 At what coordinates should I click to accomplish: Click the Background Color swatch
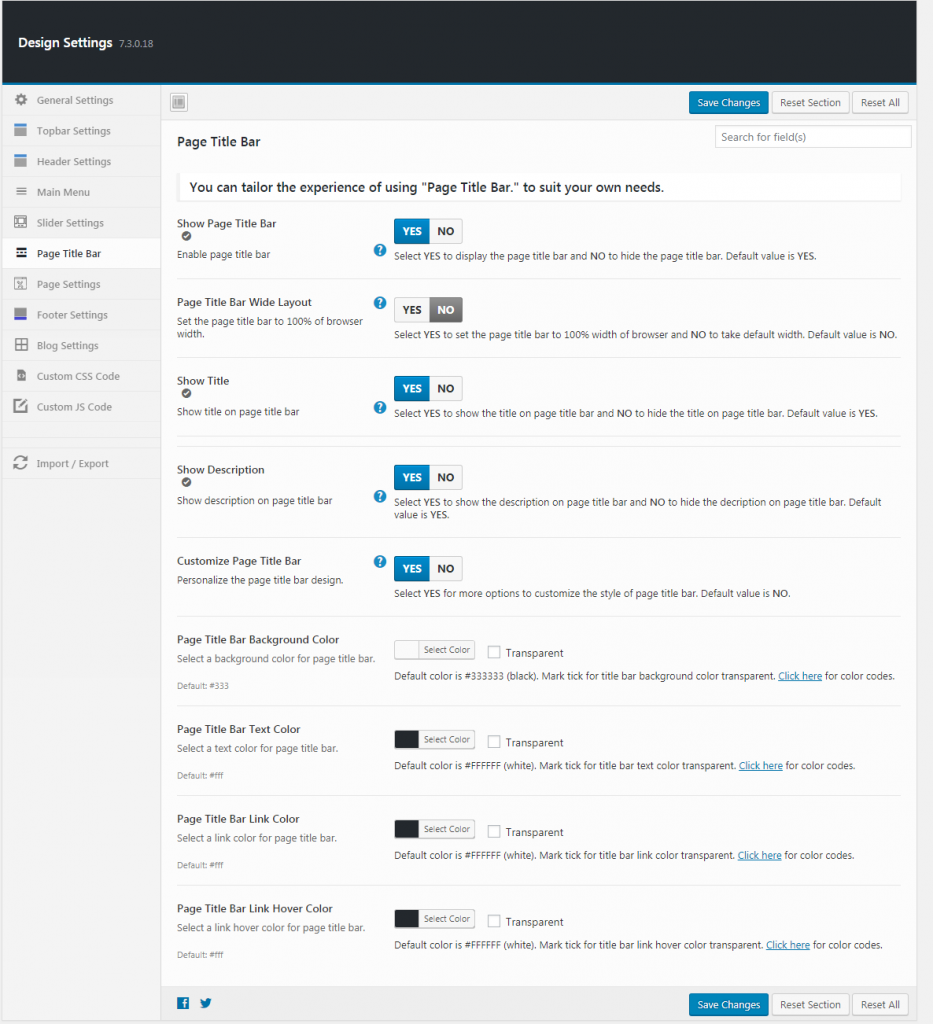point(407,650)
